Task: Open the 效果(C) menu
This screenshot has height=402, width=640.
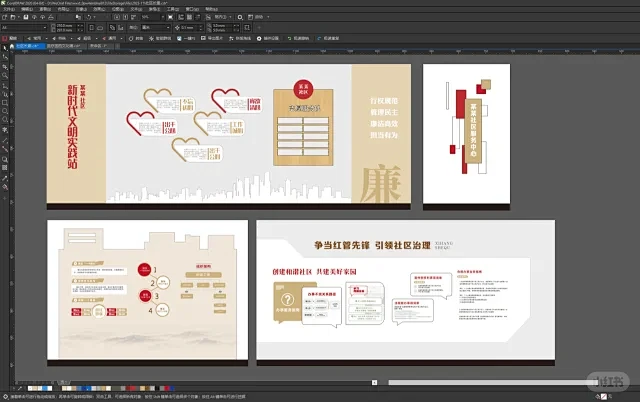Action: (x=100, y=8)
